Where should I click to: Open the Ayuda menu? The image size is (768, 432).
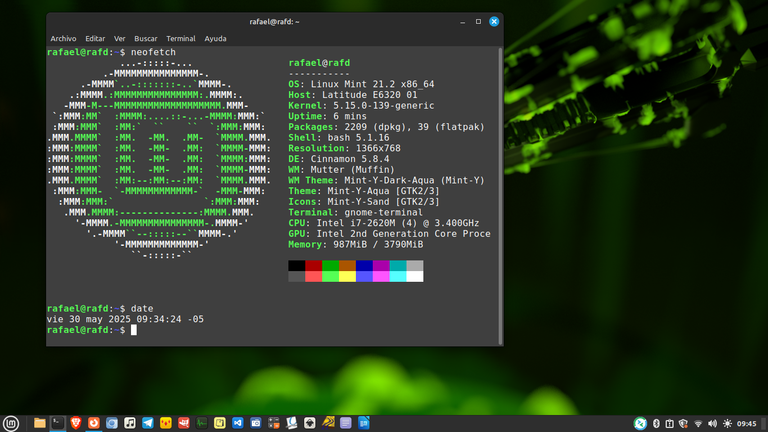(x=216, y=38)
